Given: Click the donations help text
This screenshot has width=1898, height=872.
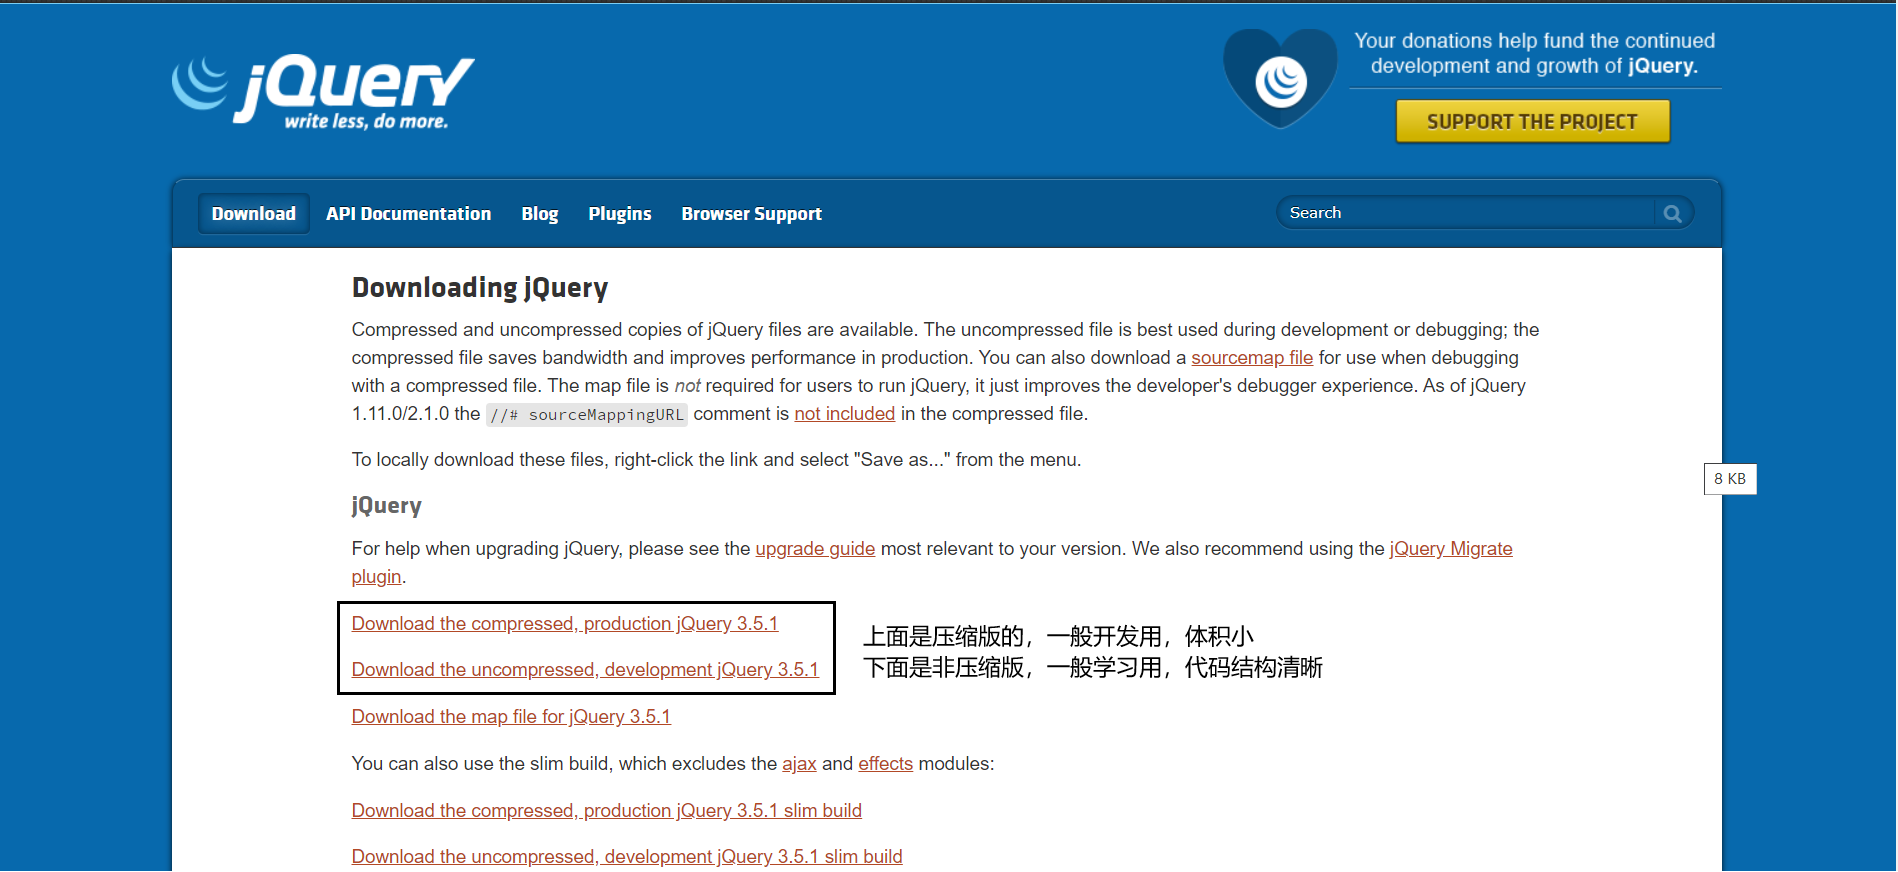Looking at the screenshot, I should (x=1535, y=53).
